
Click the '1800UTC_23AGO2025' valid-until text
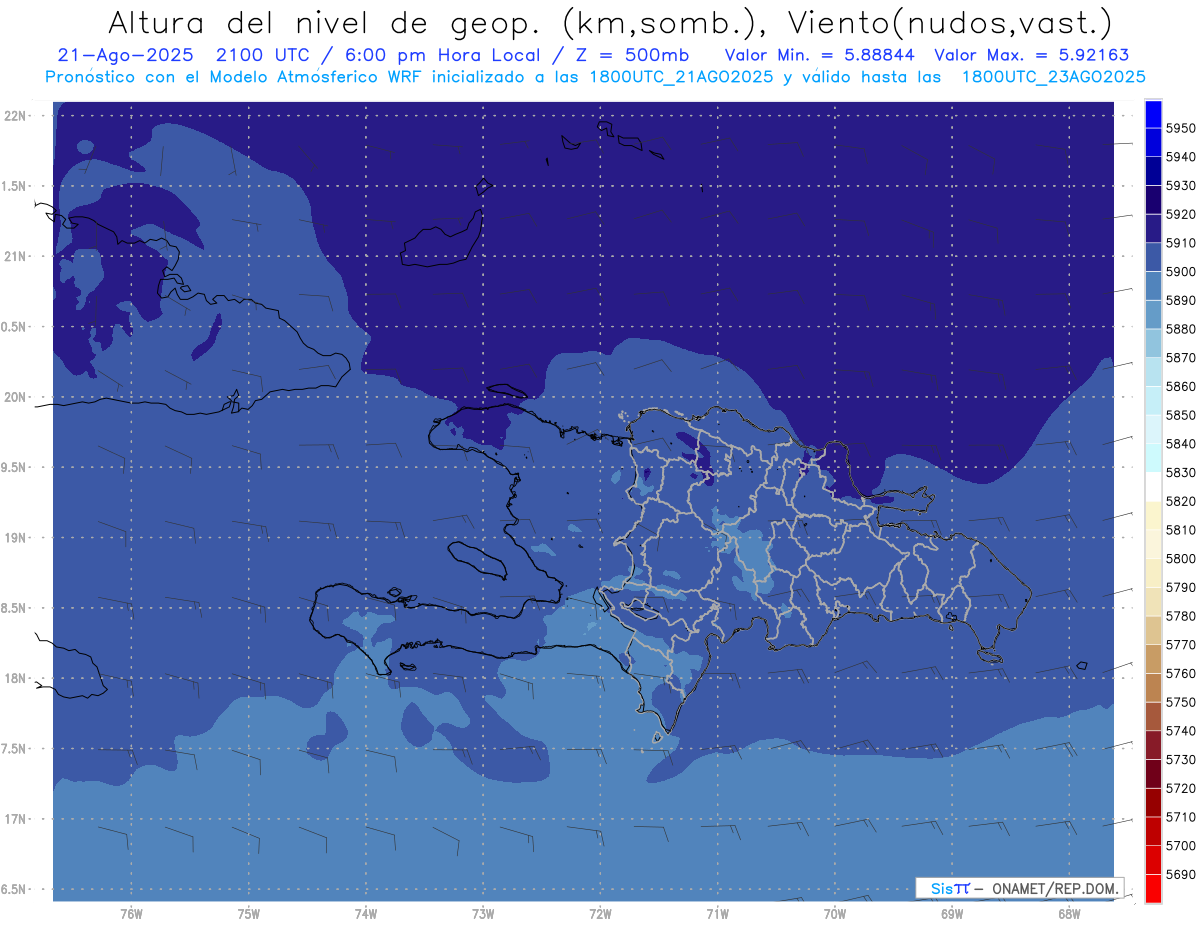[1053, 77]
